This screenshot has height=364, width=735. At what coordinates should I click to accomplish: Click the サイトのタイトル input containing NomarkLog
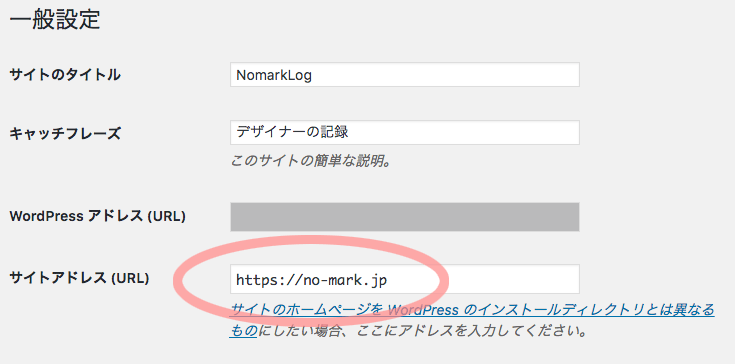405,74
